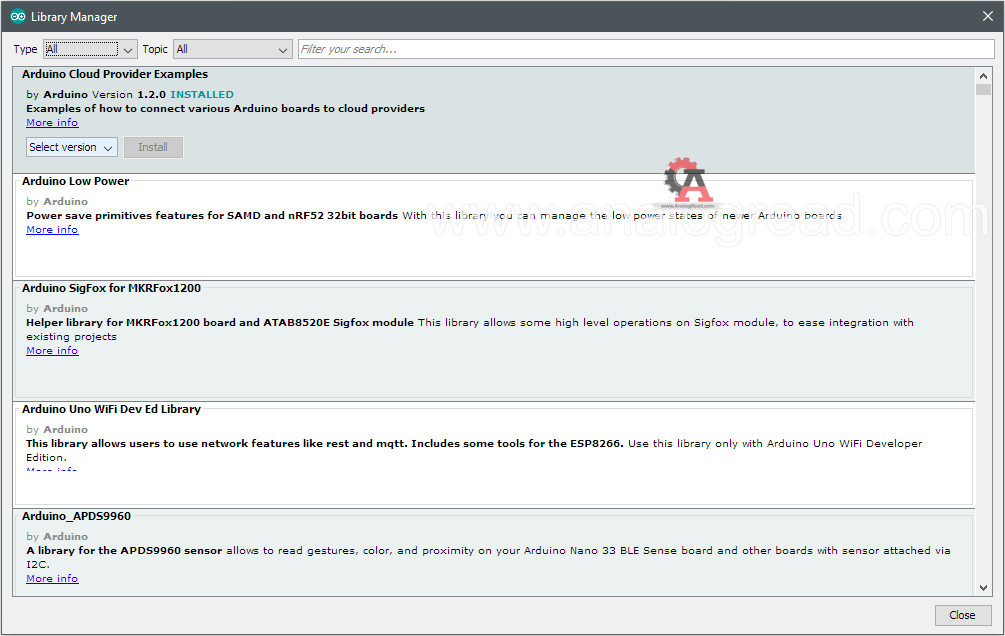
Task: Open More info for Arduino_APDS9960
Action: click(52, 578)
